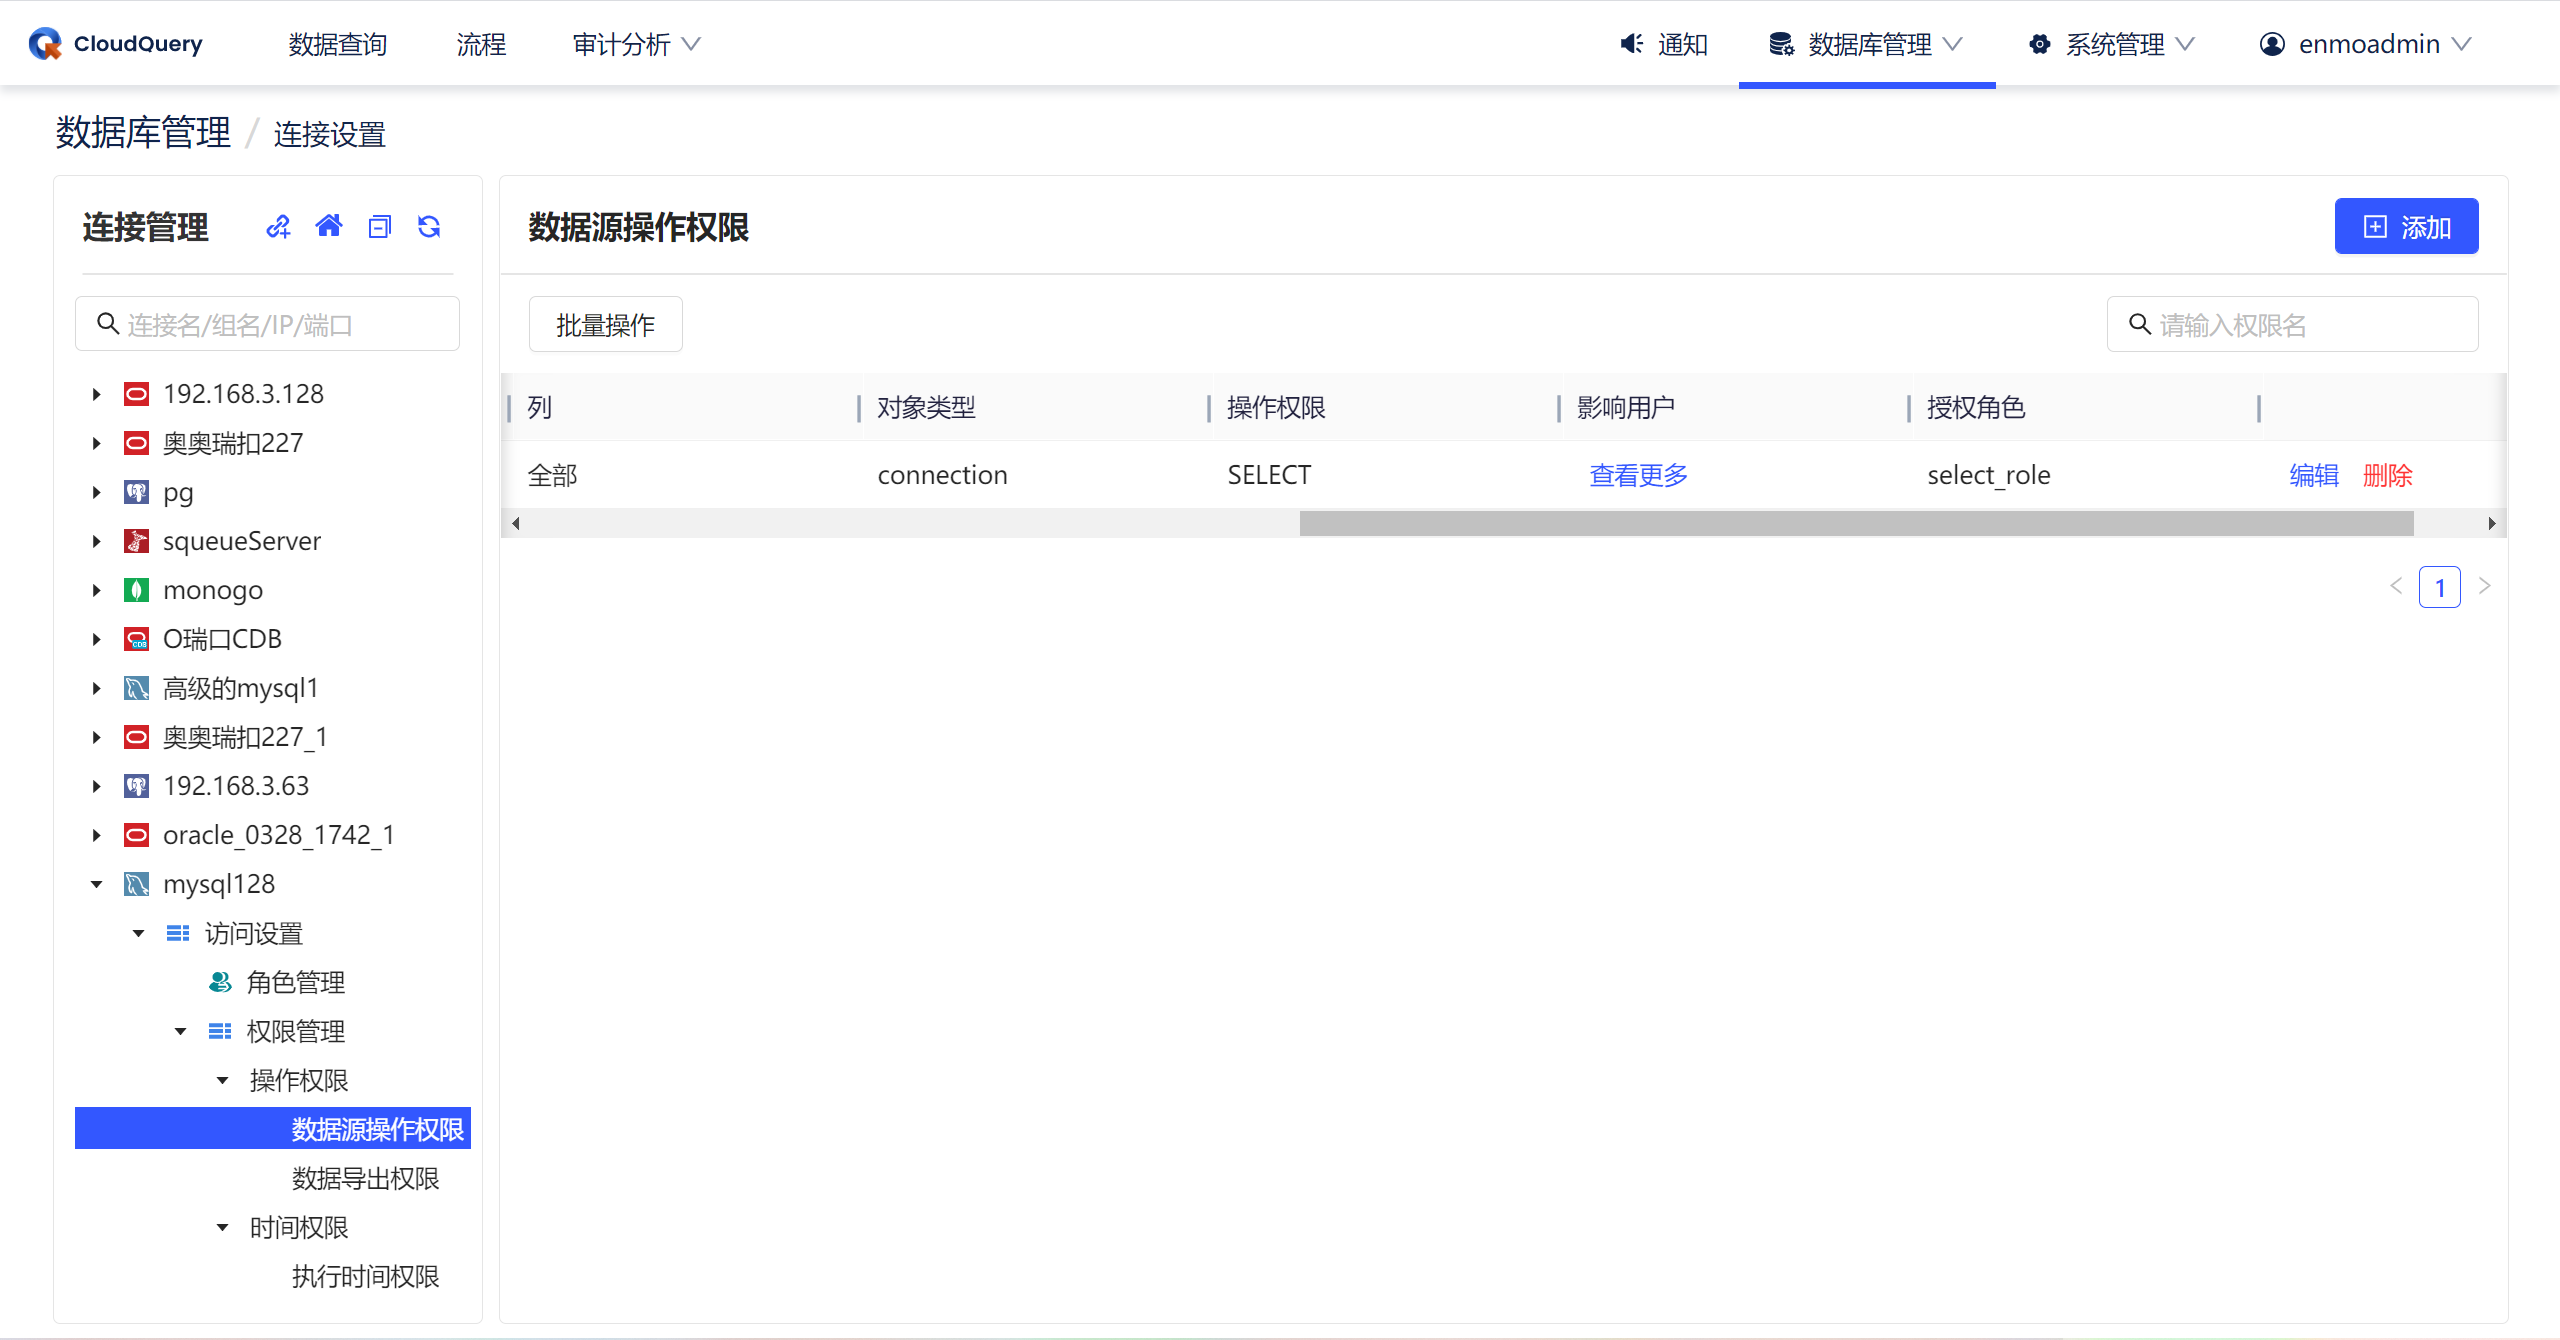Click the 添加 button
This screenshot has width=2560, height=1340.
2405,227
